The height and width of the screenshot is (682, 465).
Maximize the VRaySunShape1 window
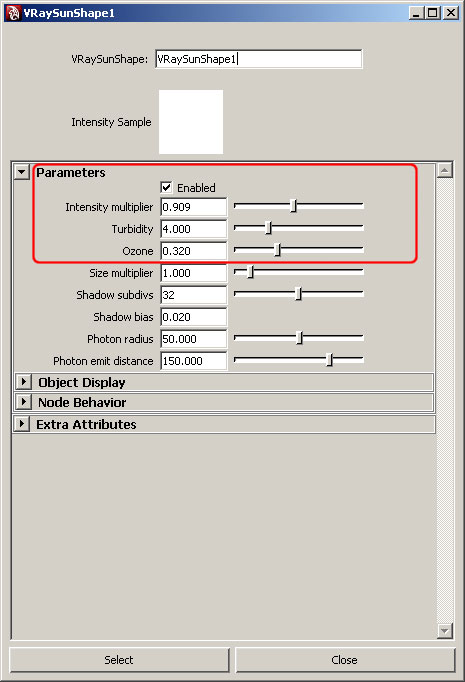[x=432, y=13]
